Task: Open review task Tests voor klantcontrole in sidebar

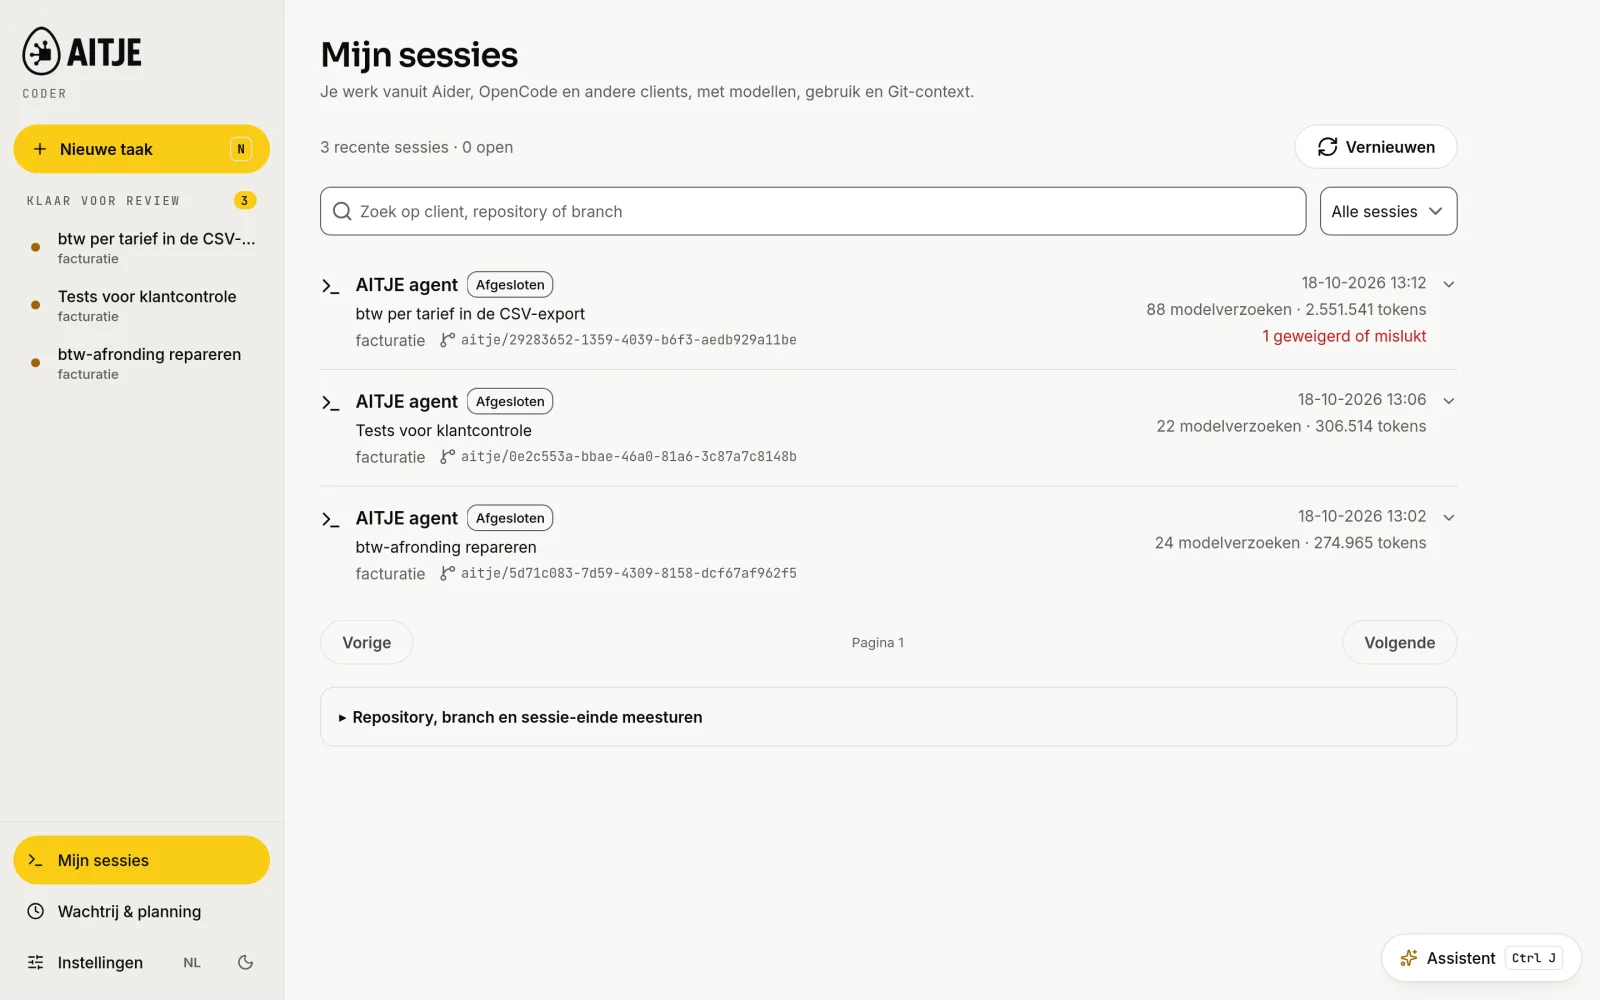Action: pyautogui.click(x=141, y=305)
